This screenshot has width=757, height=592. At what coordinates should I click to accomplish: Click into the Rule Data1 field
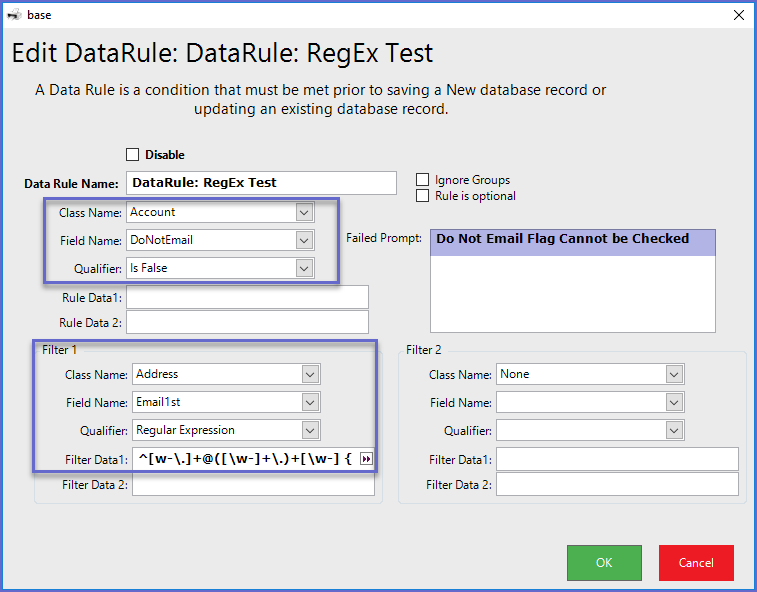tap(247, 297)
